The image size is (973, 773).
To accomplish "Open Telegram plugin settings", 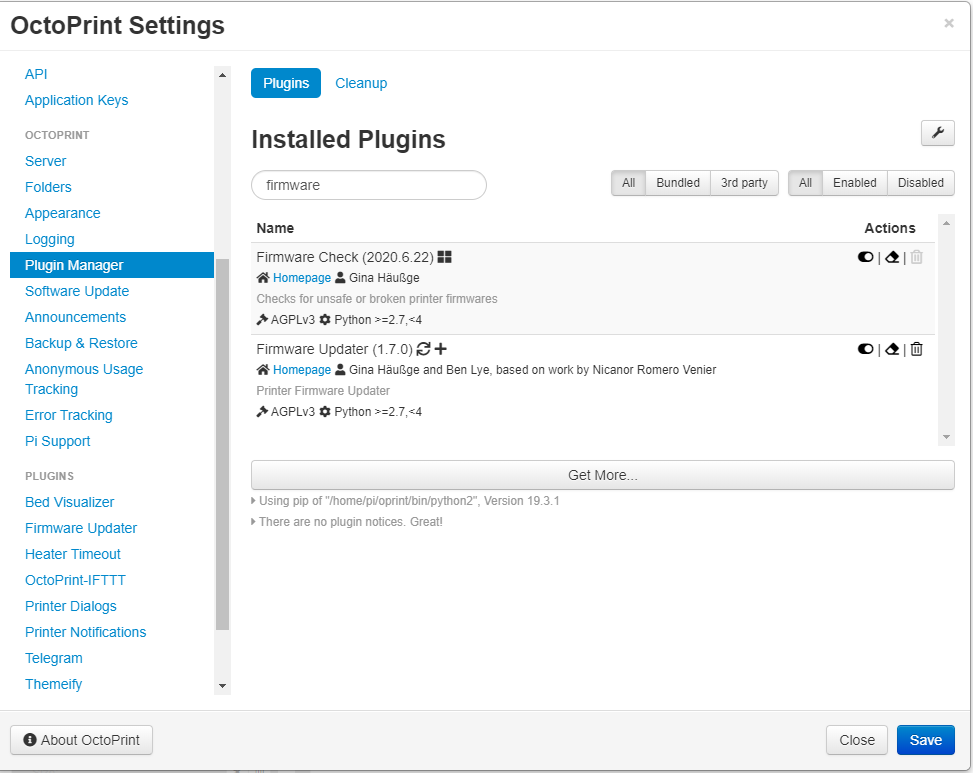I will click(53, 658).
